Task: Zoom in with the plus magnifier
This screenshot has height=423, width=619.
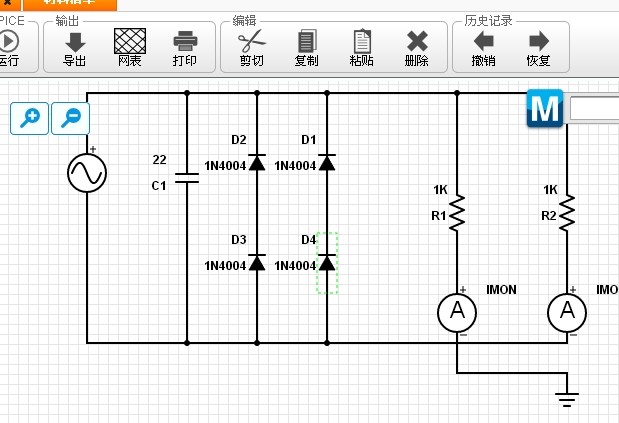Action: point(30,118)
